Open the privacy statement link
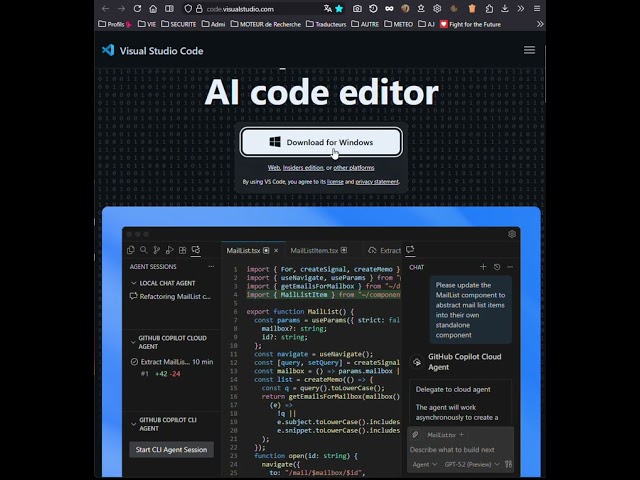Viewport: 640px width, 480px height. tap(377, 182)
